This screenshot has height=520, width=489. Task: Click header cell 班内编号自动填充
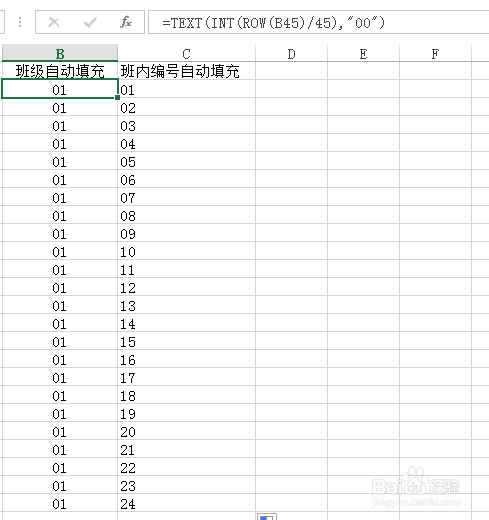[187, 71]
